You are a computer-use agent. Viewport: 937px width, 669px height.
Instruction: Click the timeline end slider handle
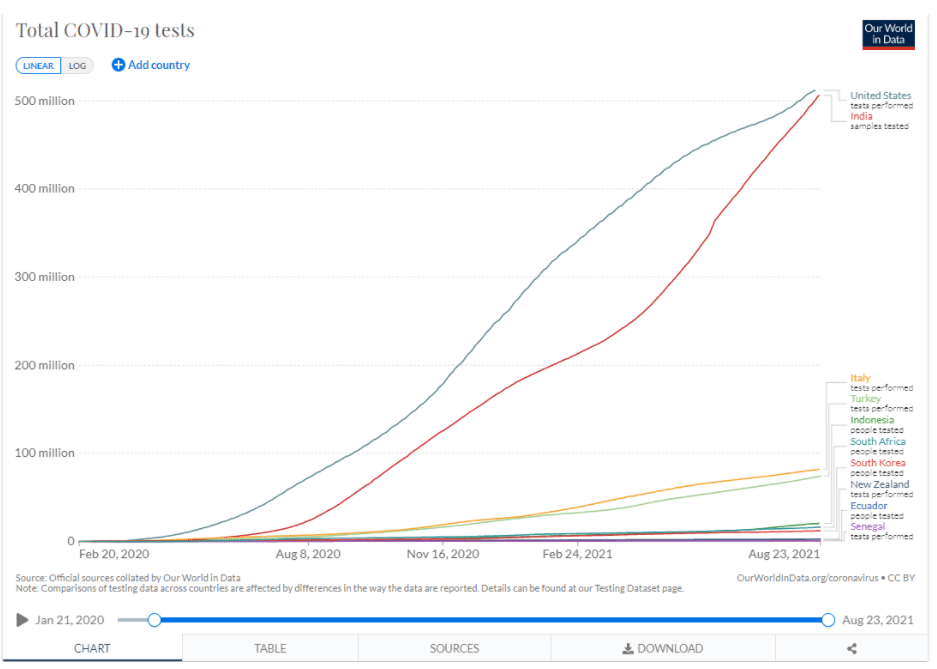coord(828,620)
